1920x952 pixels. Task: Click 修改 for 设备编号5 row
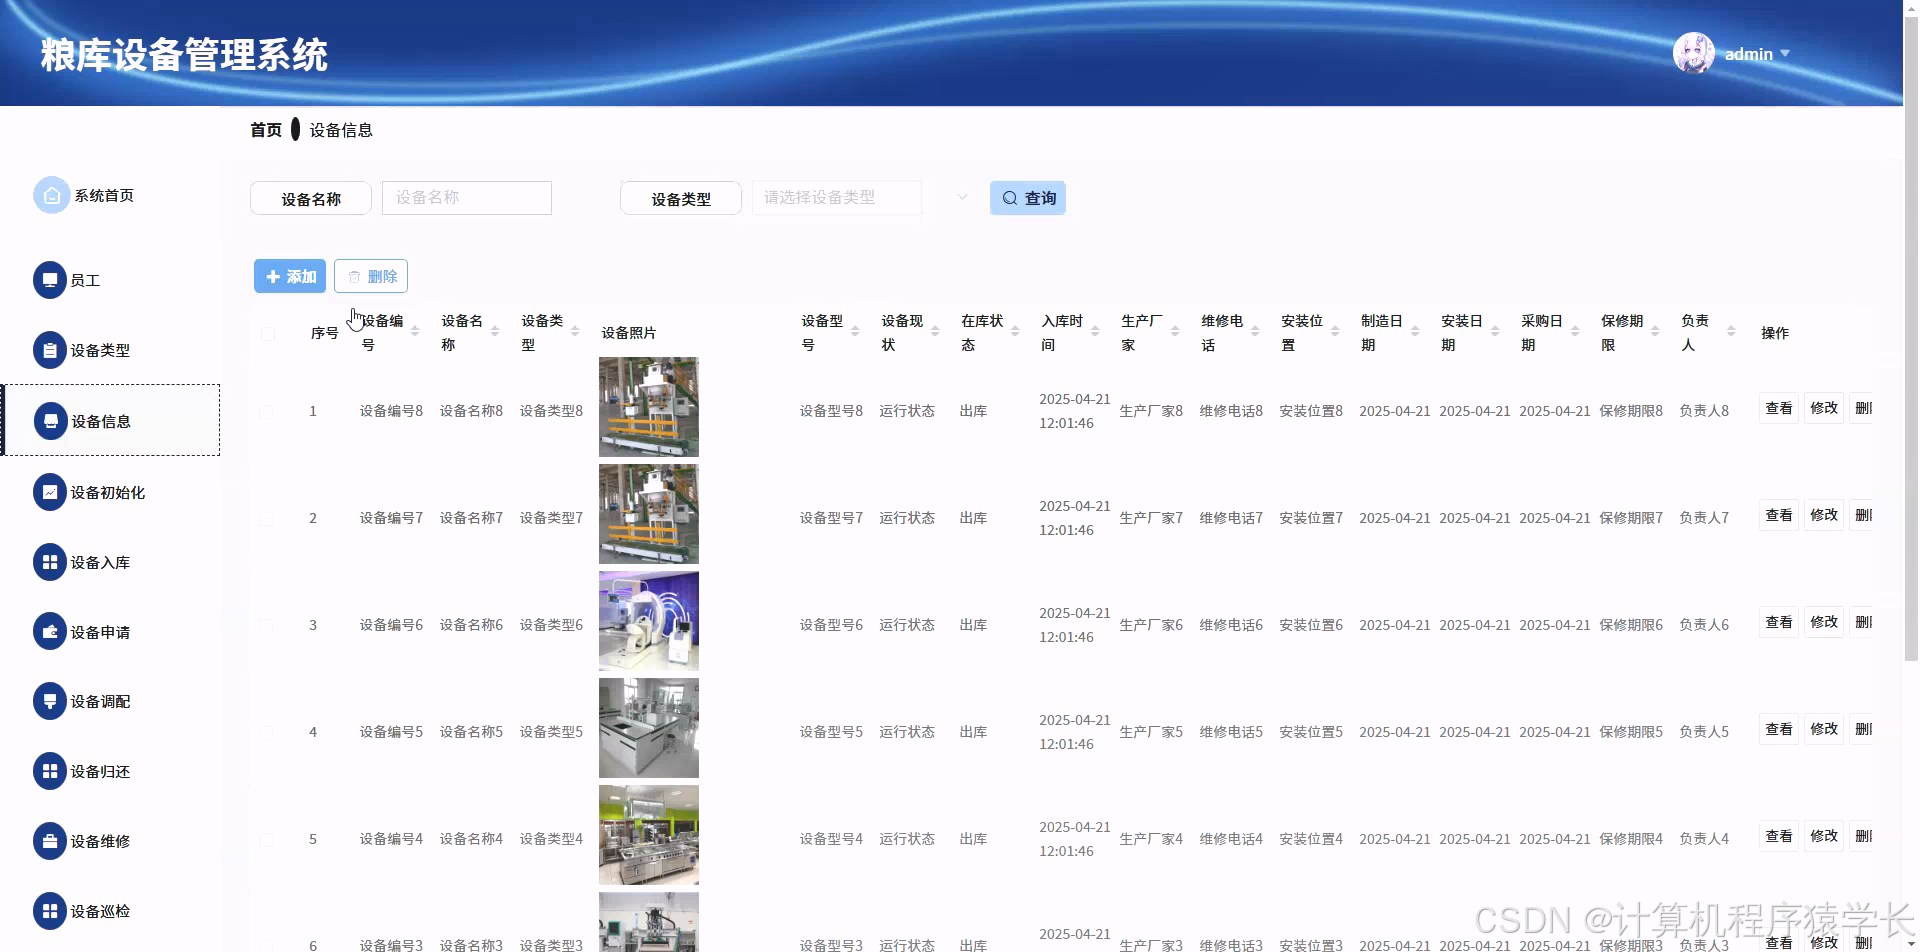tap(1824, 729)
